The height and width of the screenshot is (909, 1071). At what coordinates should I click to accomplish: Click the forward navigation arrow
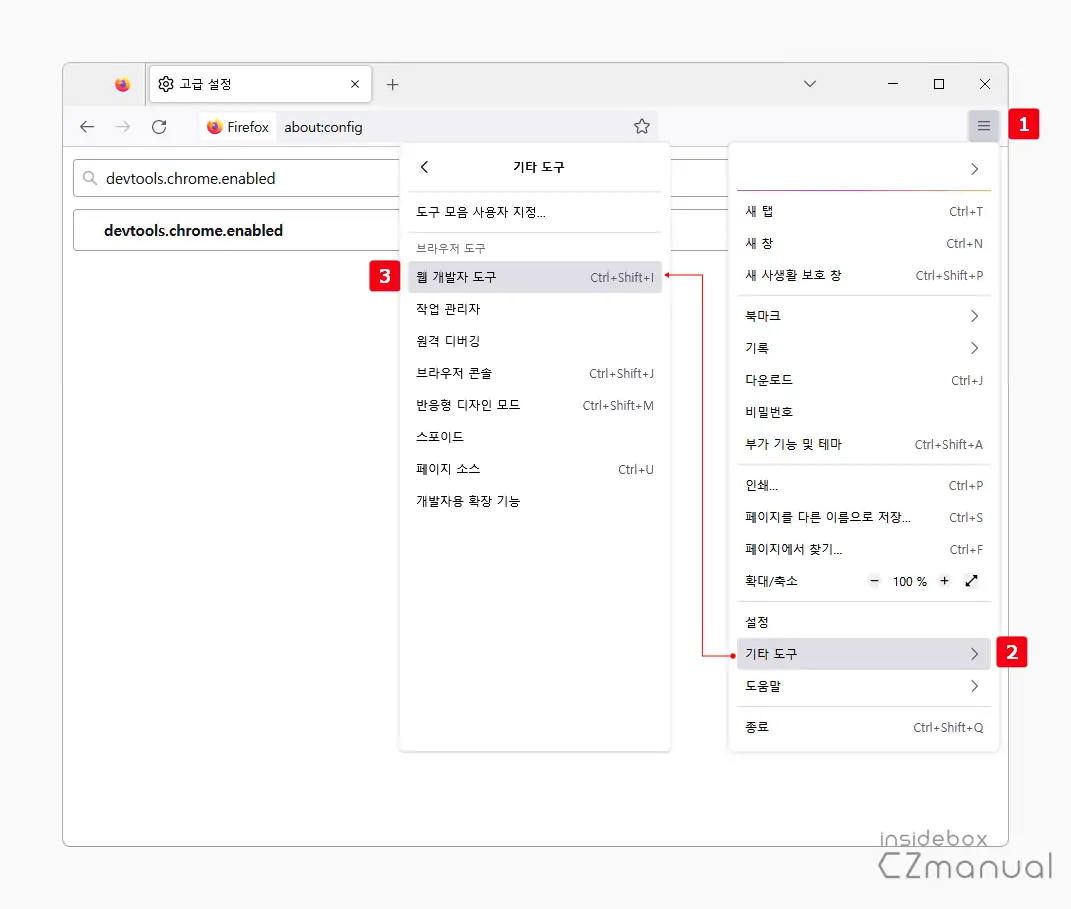(x=123, y=127)
